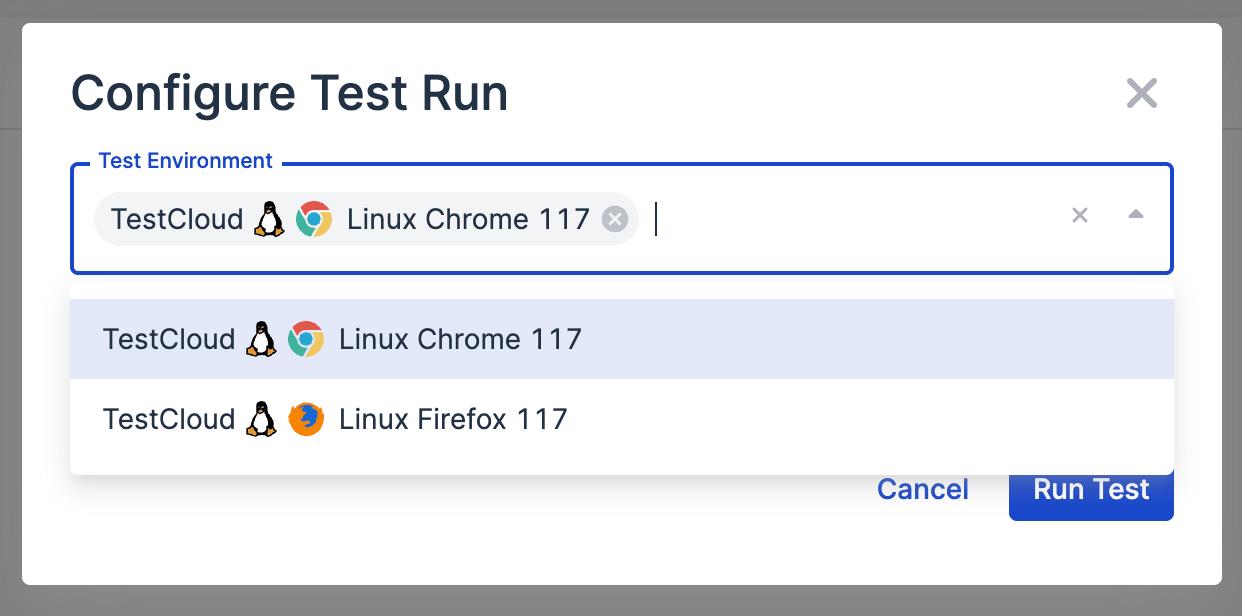Image resolution: width=1242 pixels, height=616 pixels.
Task: Click the Run Test button
Action: coord(1091,489)
